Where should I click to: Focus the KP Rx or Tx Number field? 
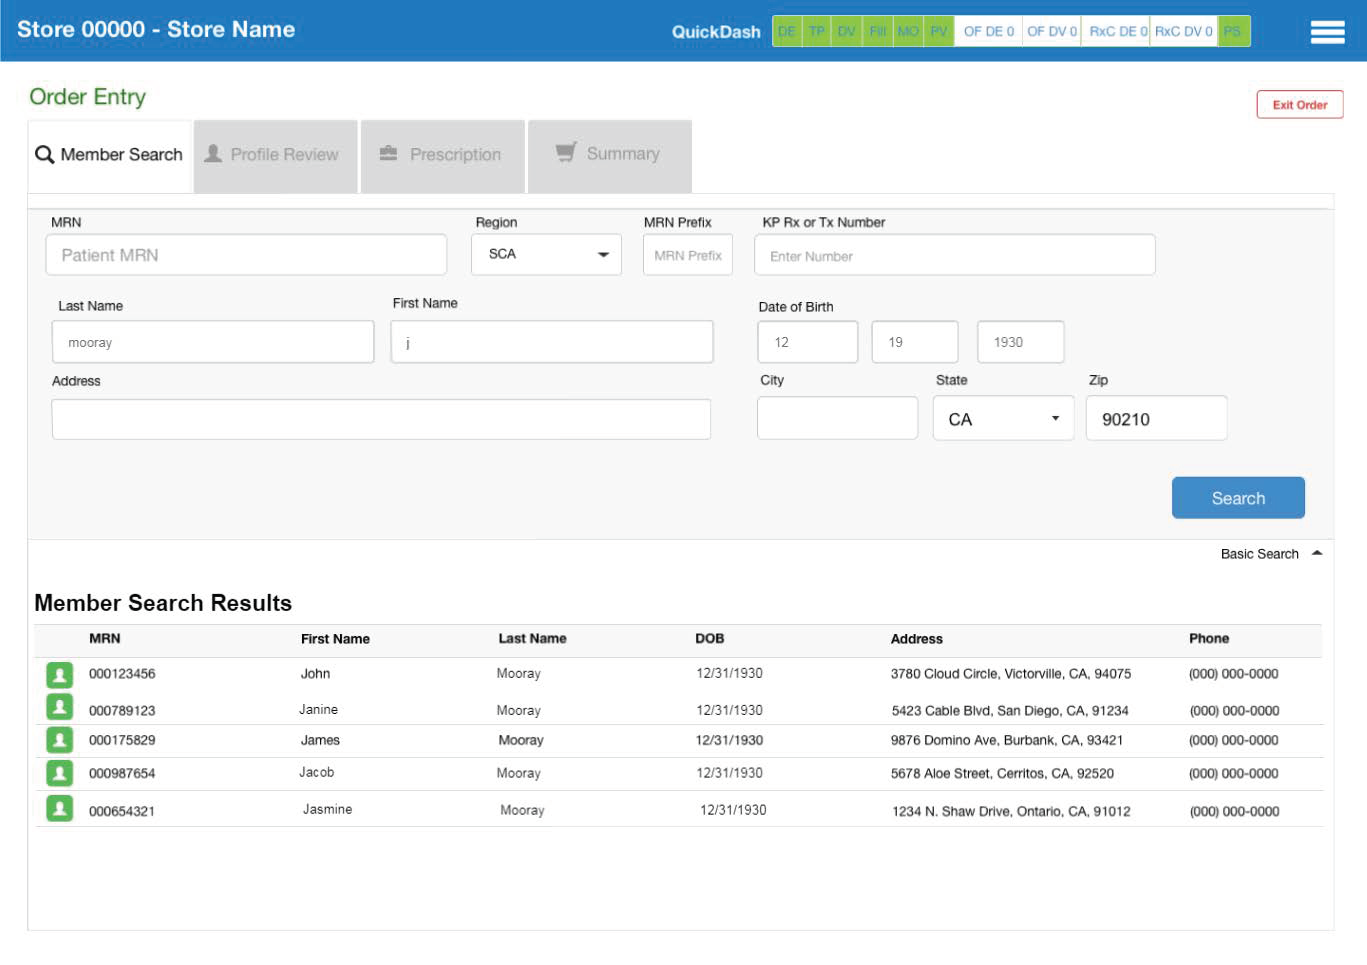pos(955,255)
